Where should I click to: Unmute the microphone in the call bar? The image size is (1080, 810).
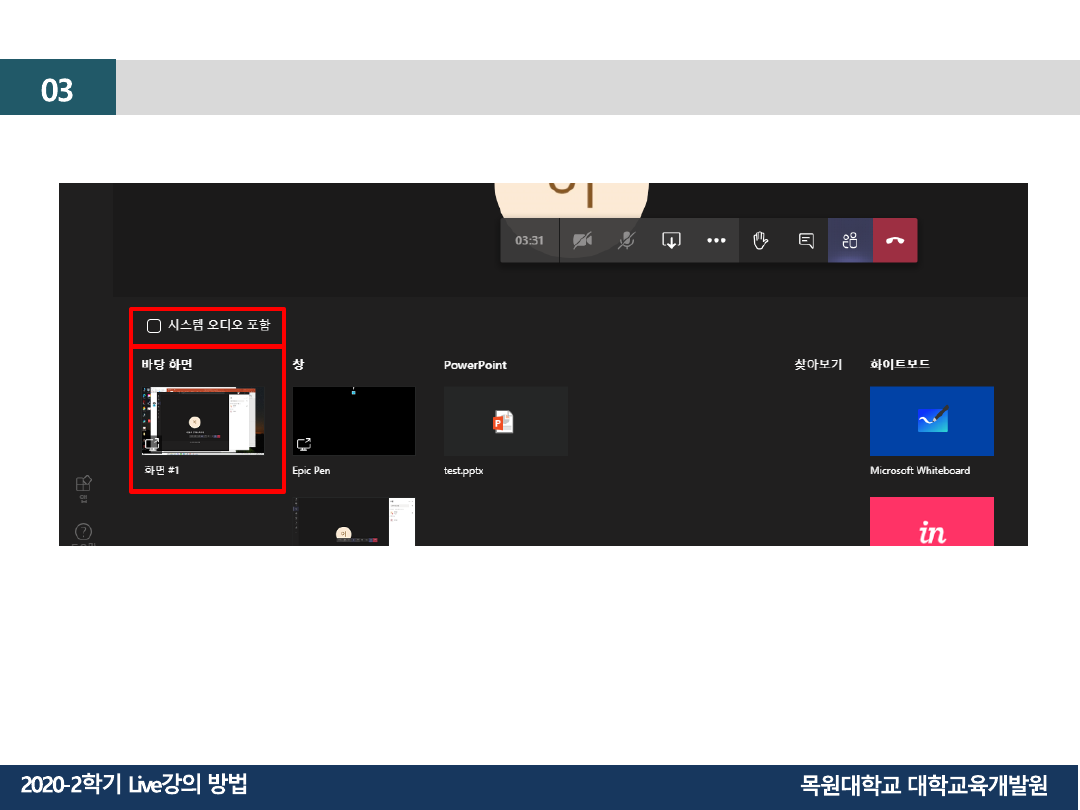[626, 240]
